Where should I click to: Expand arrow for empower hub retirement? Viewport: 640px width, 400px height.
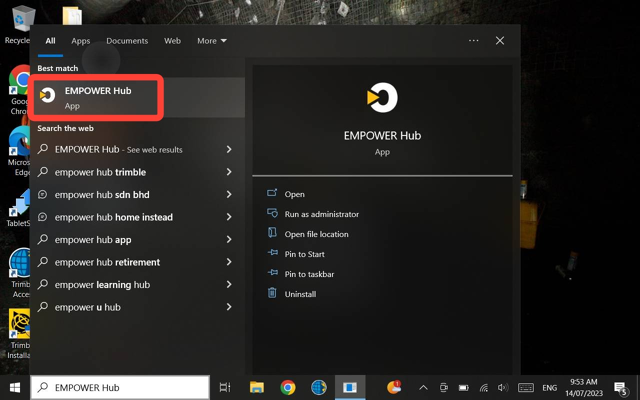tap(229, 262)
